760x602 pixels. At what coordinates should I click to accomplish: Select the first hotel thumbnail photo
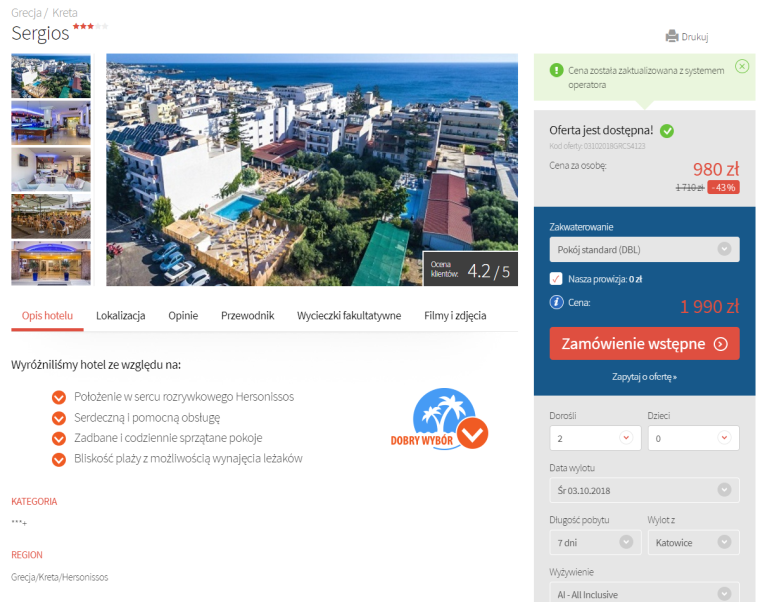(x=51, y=75)
